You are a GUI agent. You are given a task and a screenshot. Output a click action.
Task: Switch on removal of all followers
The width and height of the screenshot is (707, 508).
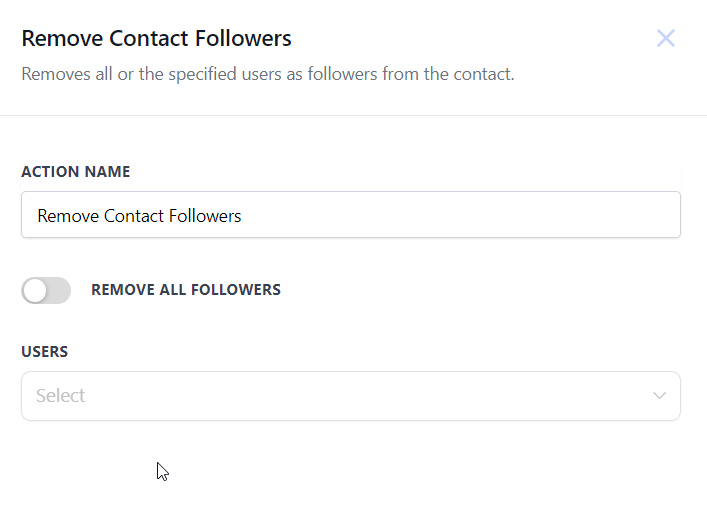click(x=46, y=290)
